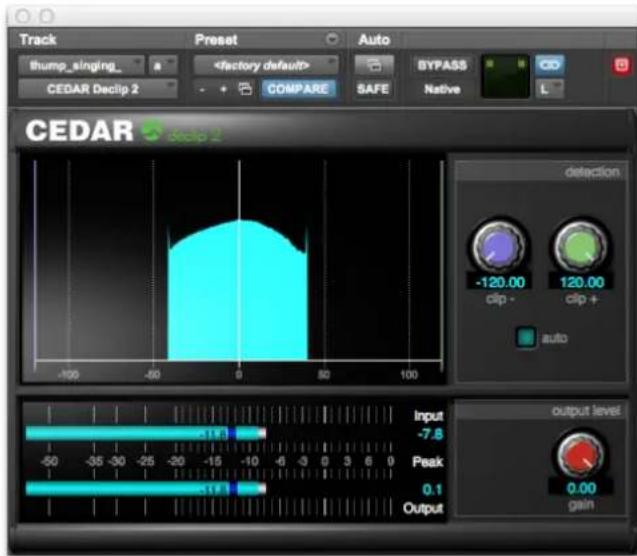The width and height of the screenshot is (637, 556).
Task: Click the input level meter bar
Action: pyautogui.click(x=145, y=434)
